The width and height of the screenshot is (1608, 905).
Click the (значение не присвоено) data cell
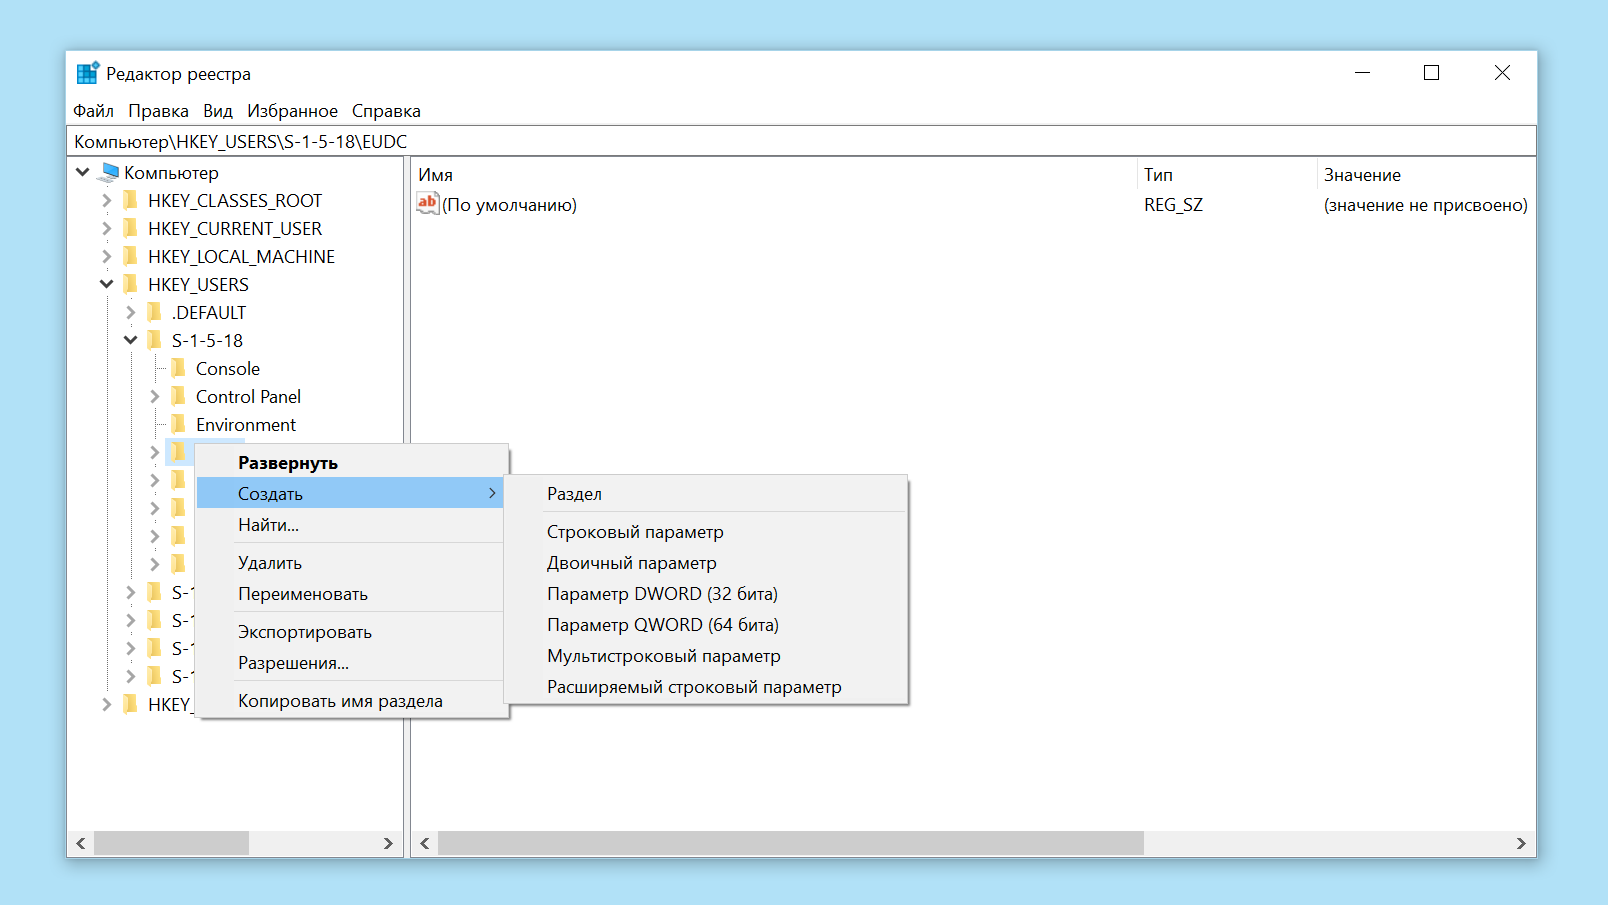(1426, 205)
